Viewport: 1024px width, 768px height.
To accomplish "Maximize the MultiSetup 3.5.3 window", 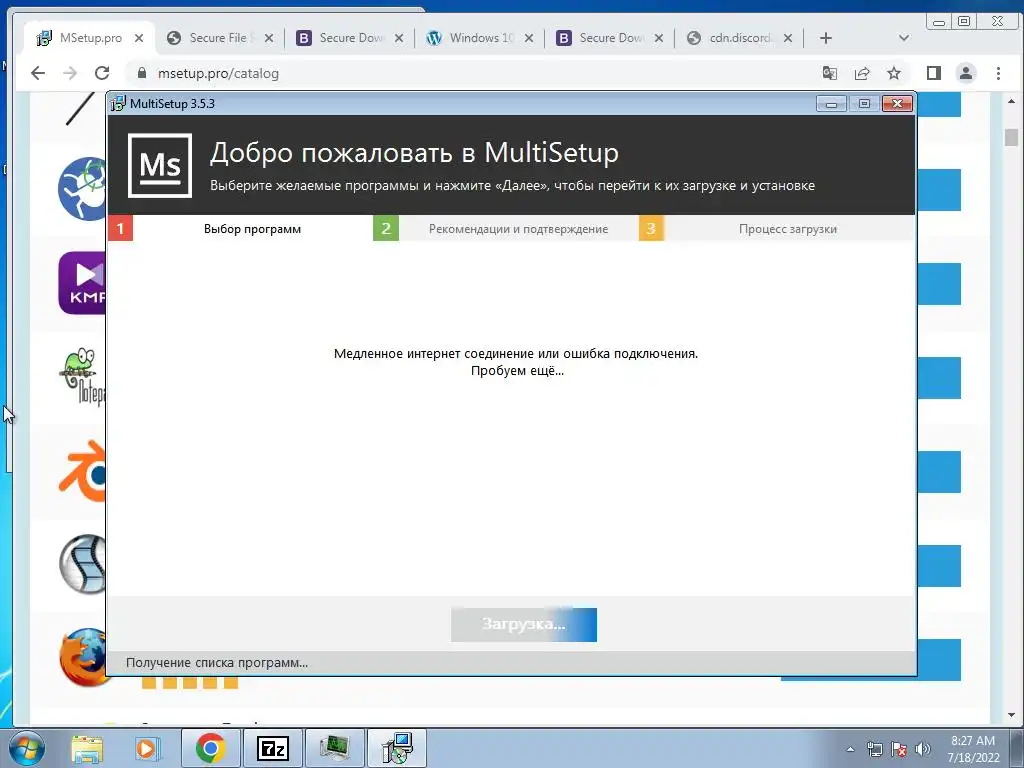I will coord(864,104).
